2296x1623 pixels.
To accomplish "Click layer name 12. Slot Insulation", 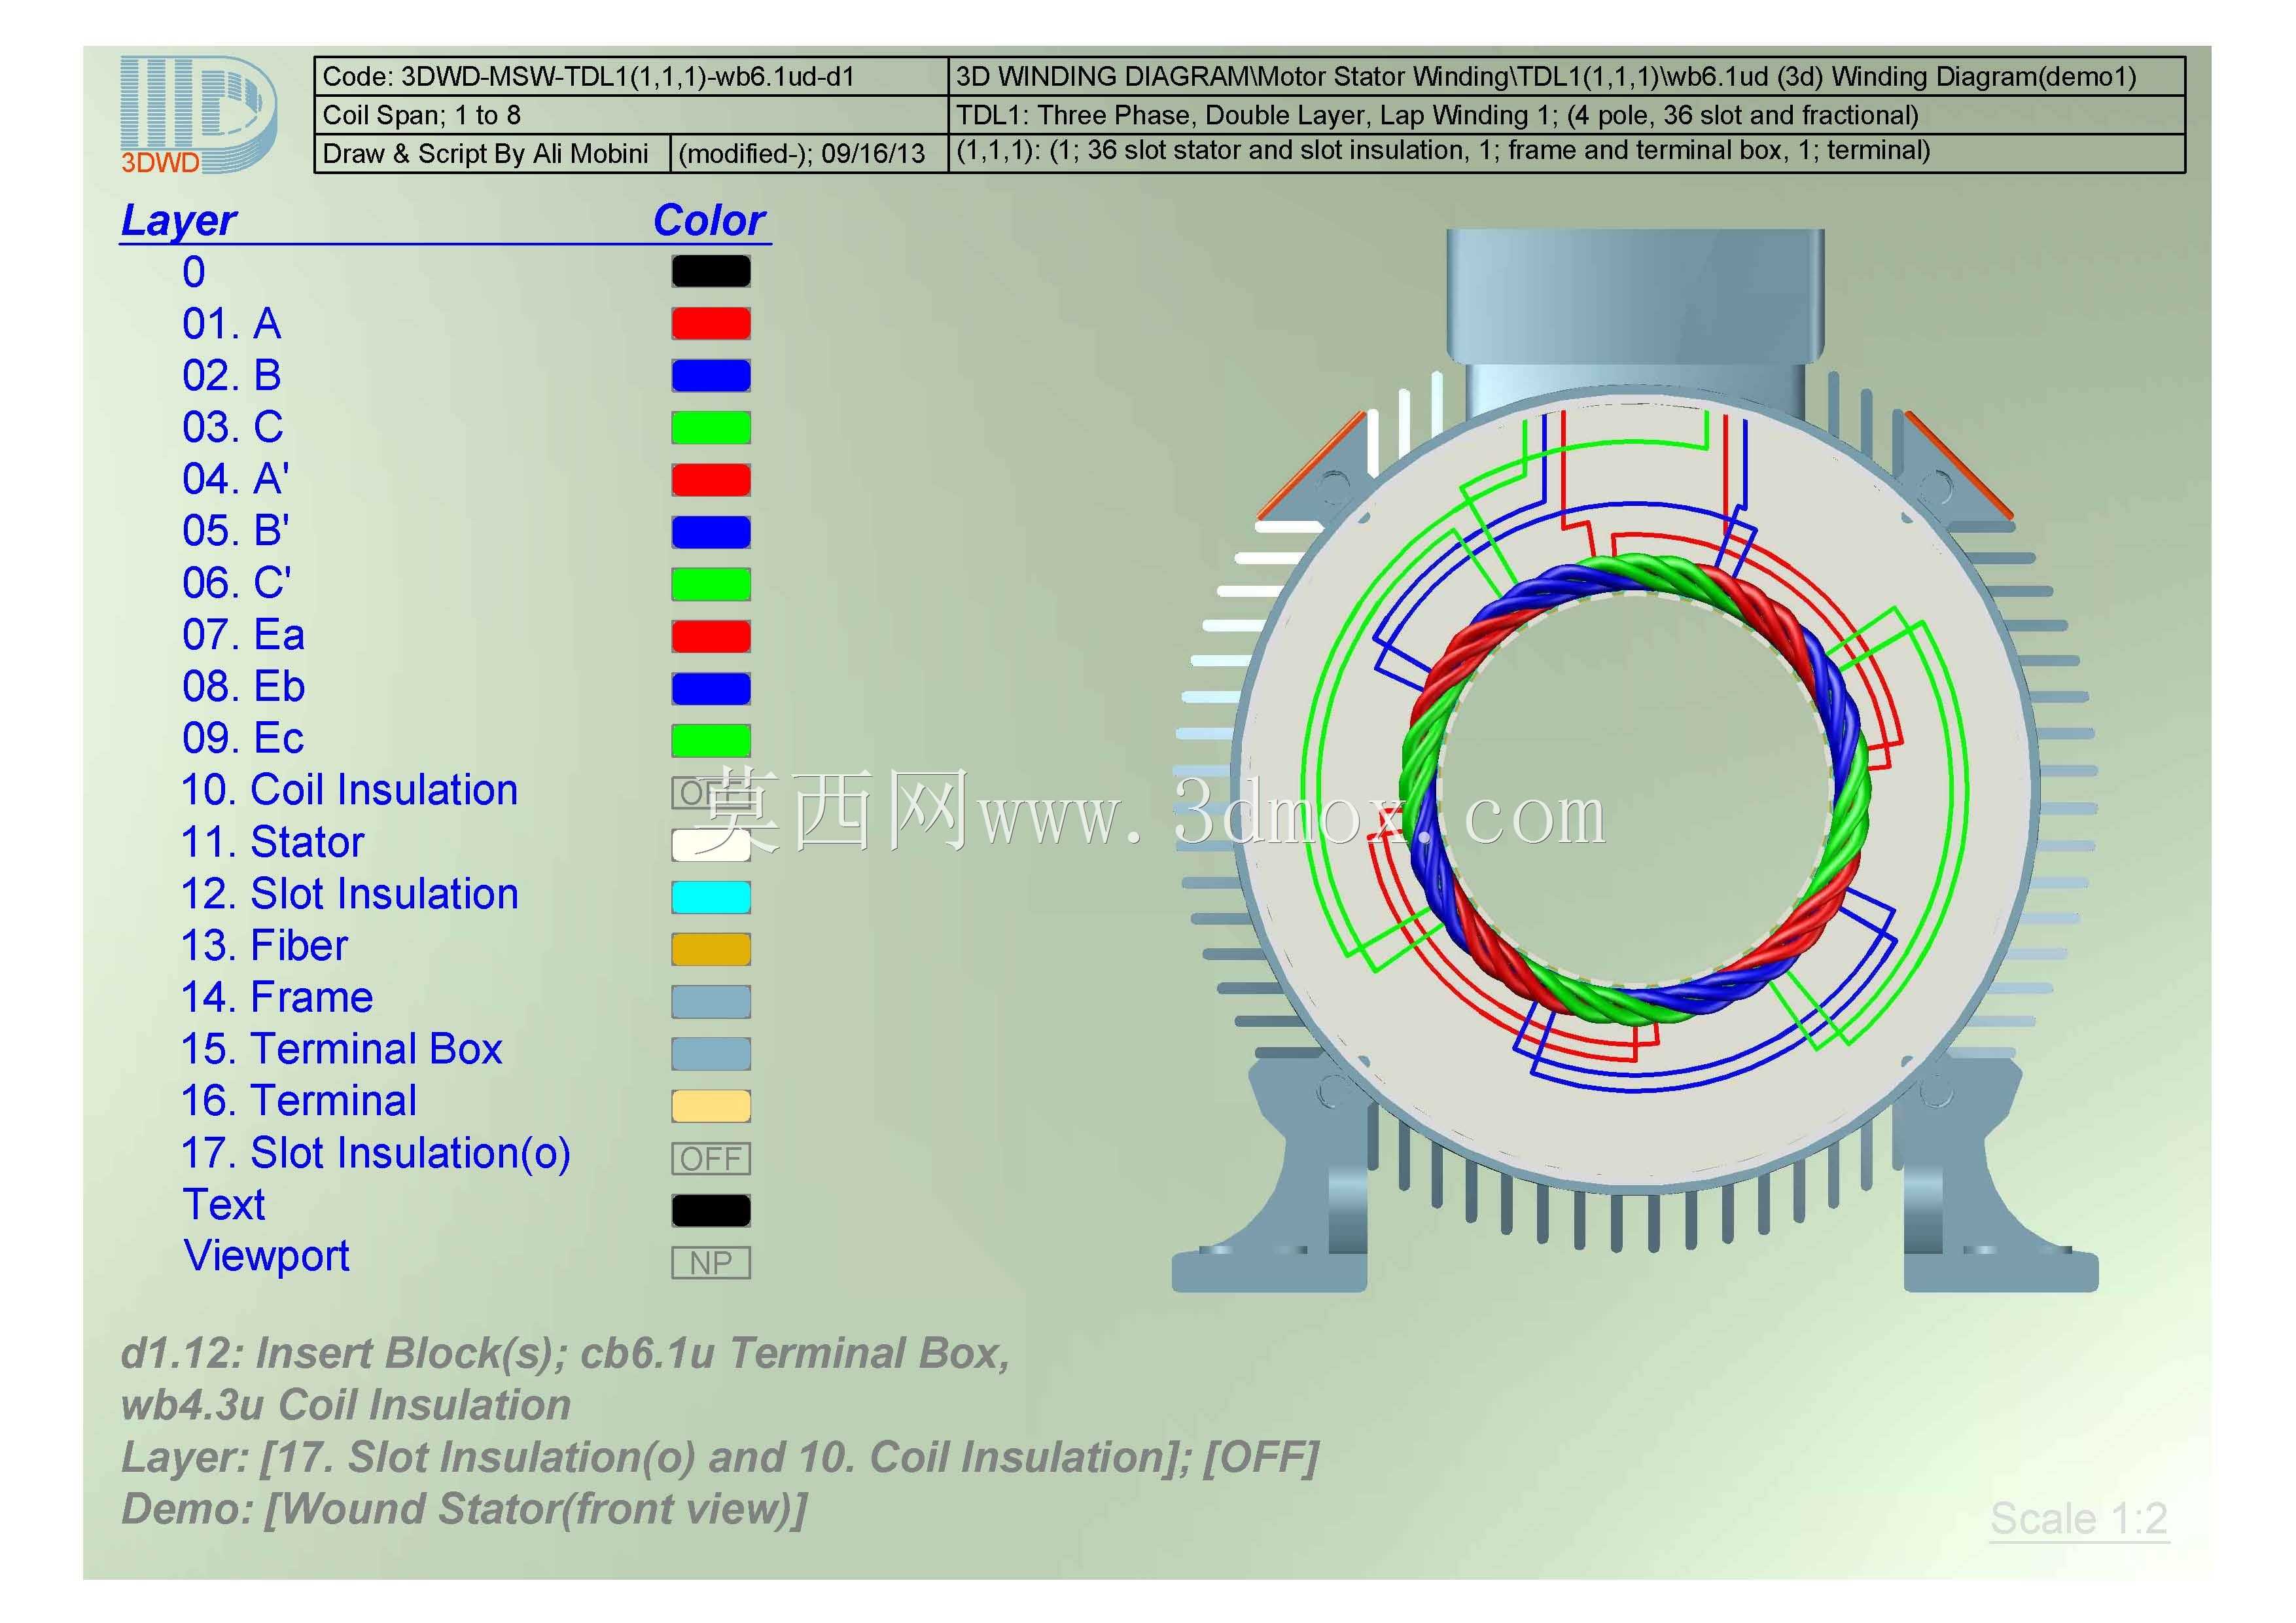I will coord(349,894).
